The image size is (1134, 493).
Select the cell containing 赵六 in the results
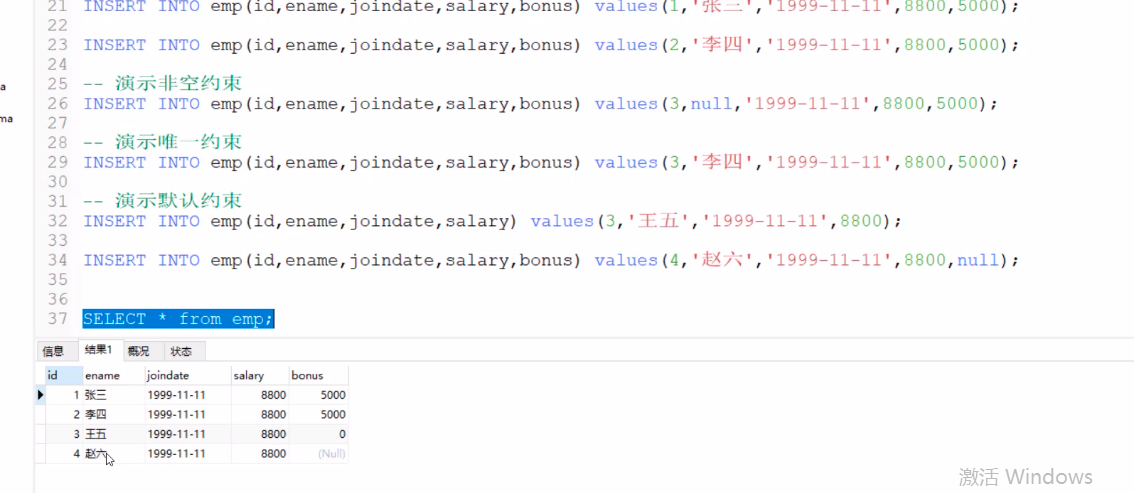[x=114, y=453]
